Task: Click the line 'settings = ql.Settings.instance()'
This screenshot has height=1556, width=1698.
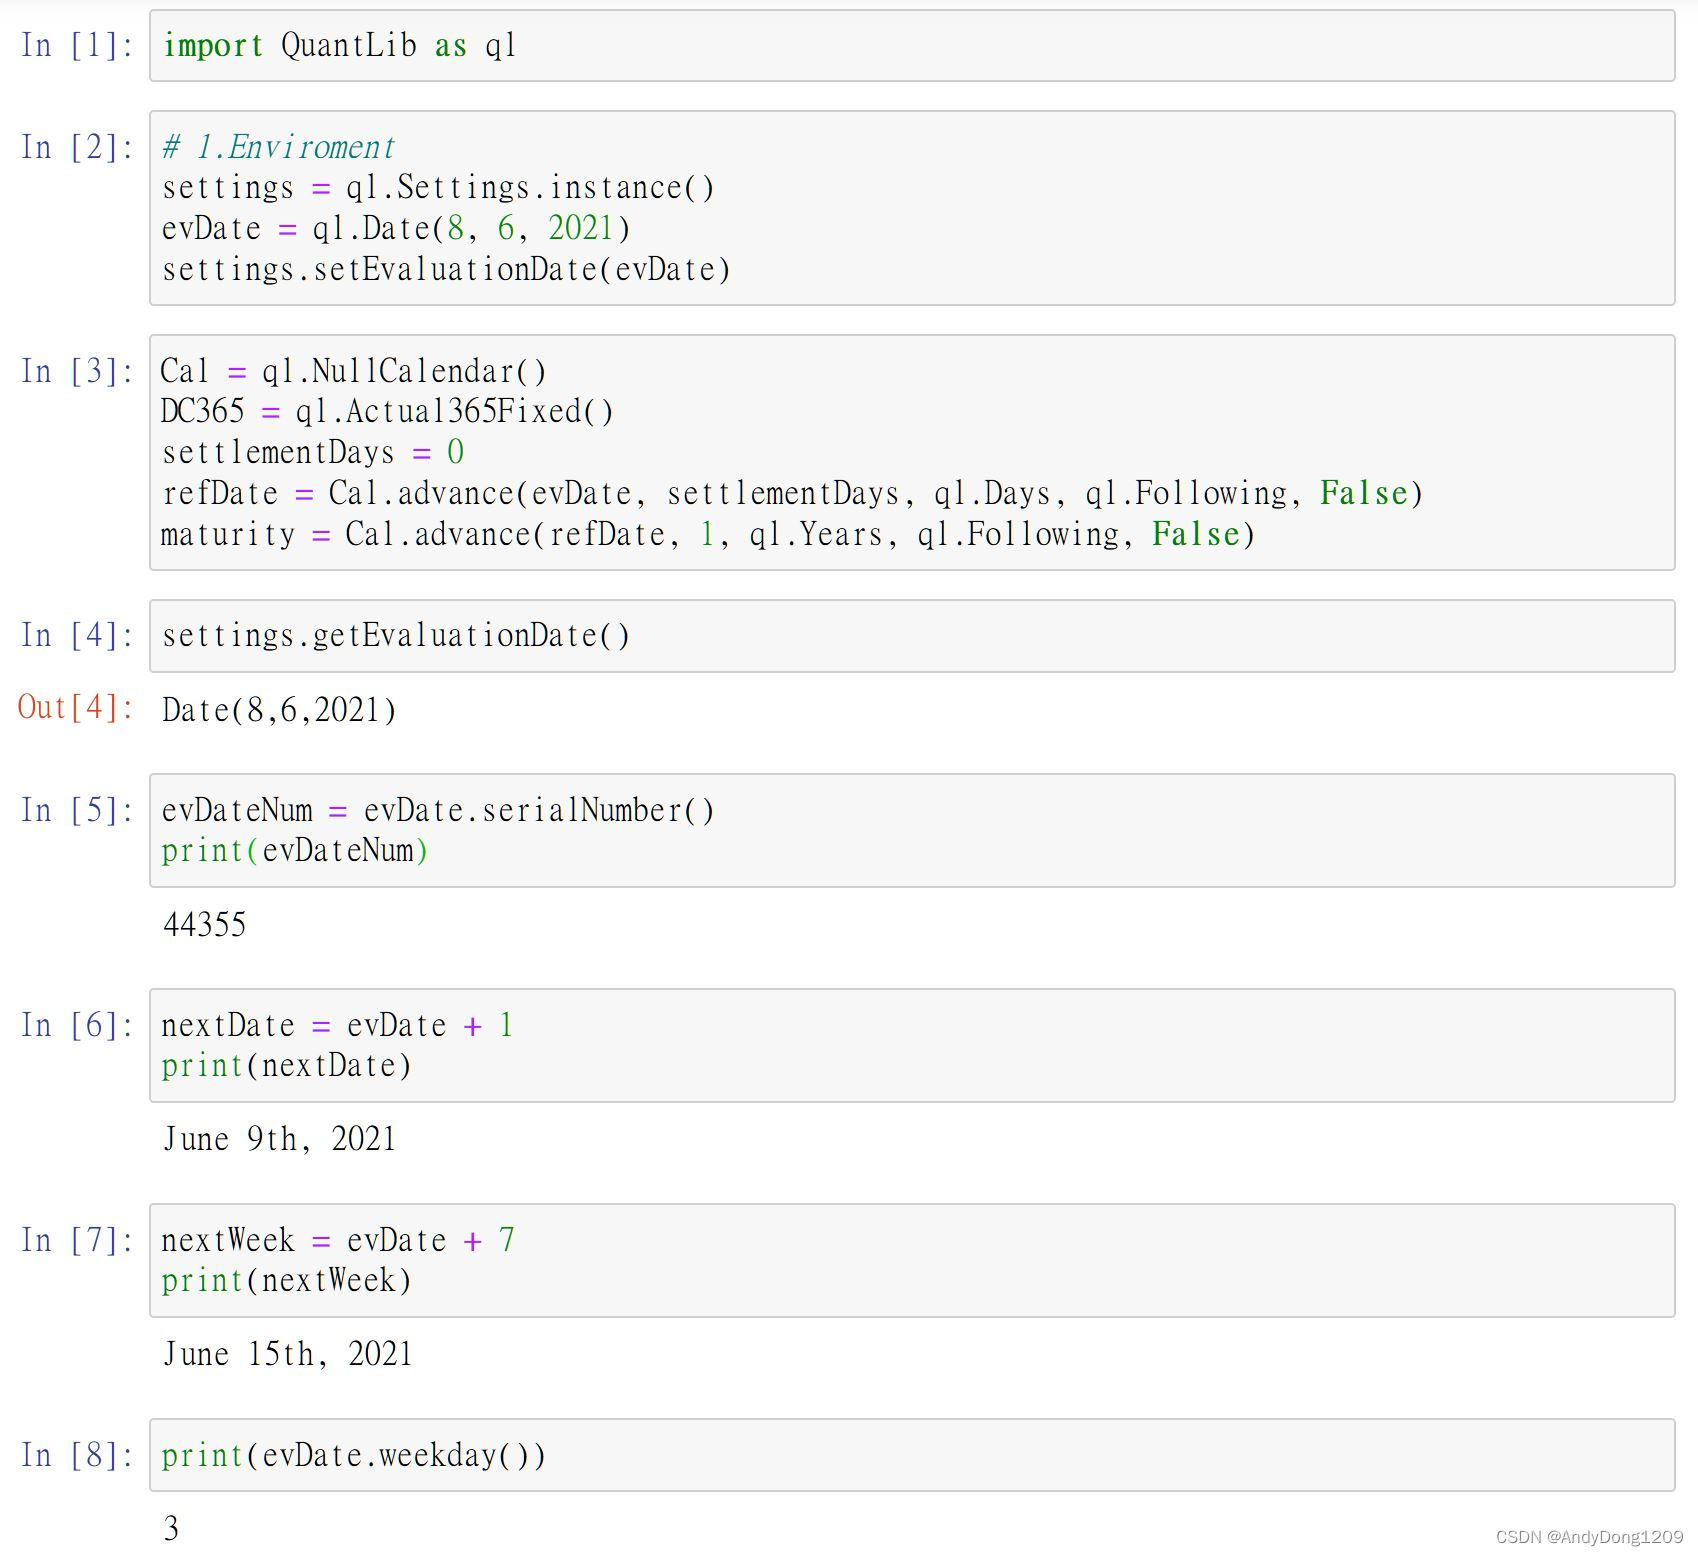Action: pos(438,188)
